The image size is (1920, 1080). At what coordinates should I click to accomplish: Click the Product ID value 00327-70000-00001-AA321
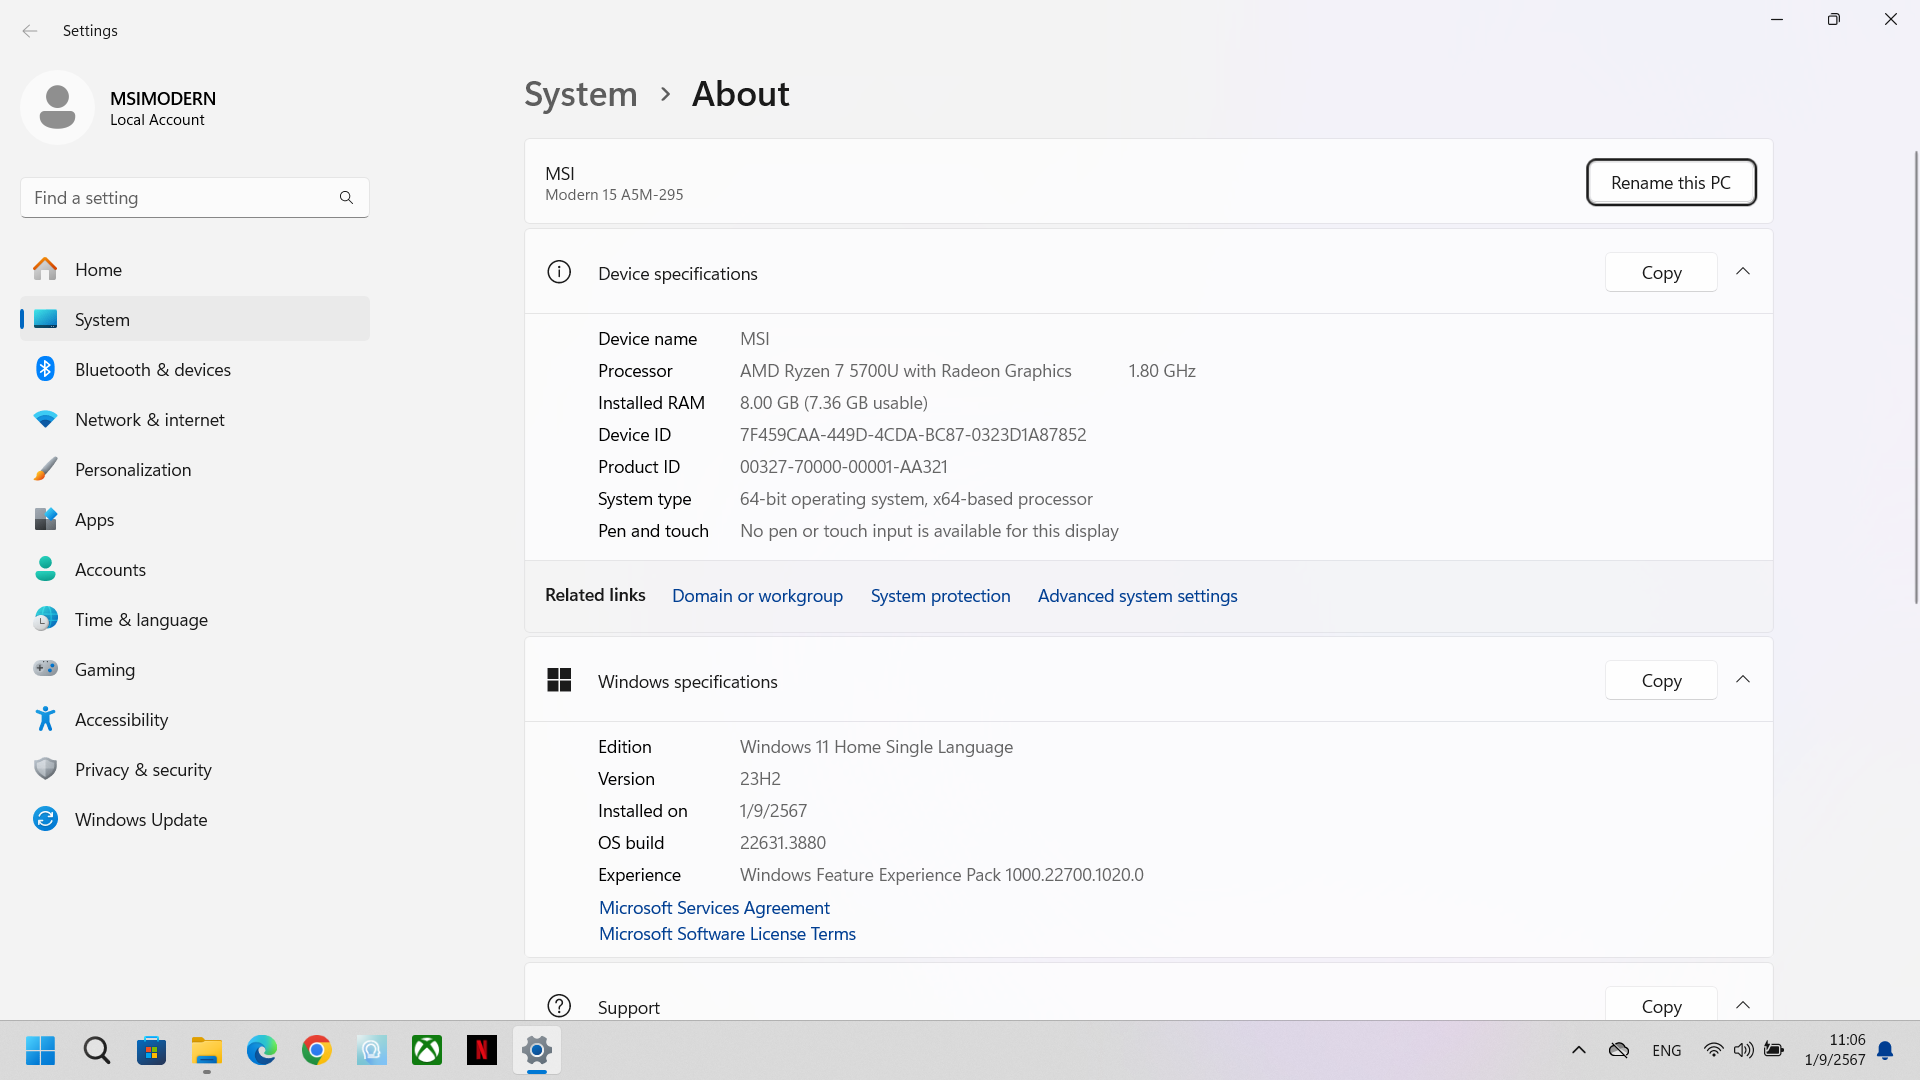point(844,467)
